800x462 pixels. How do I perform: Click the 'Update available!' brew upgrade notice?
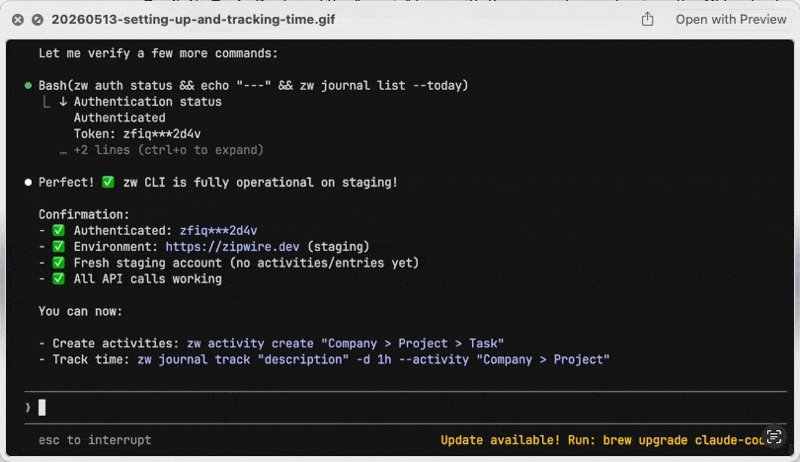[x=602, y=440]
